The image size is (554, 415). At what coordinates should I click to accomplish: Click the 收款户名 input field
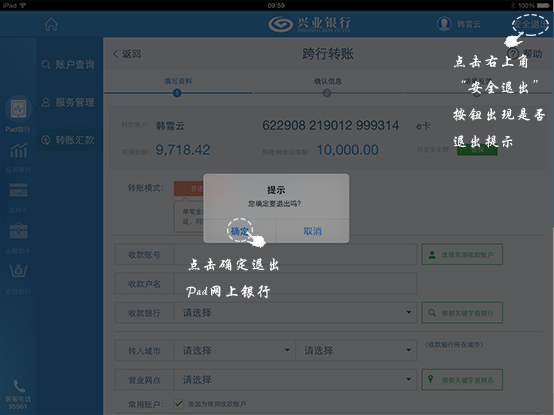(295, 284)
